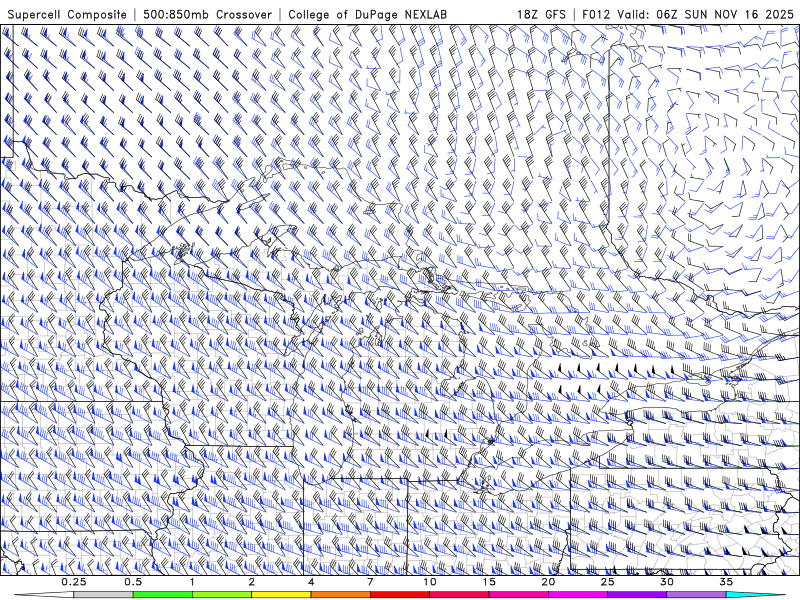Image resolution: width=800 pixels, height=600 pixels.
Task: Click the bright green segment between 0.5 and 1
Action: [163, 595]
